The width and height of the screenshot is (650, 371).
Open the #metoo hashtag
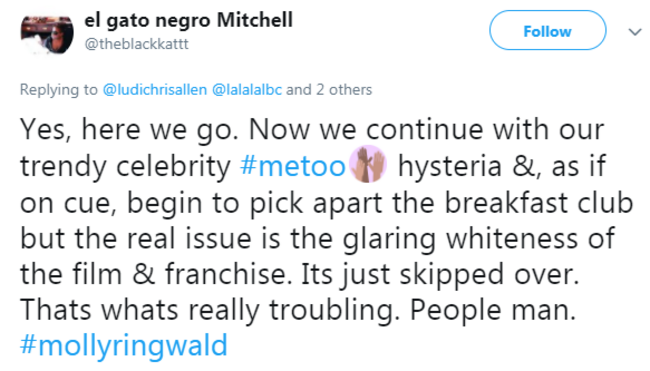coord(293,166)
